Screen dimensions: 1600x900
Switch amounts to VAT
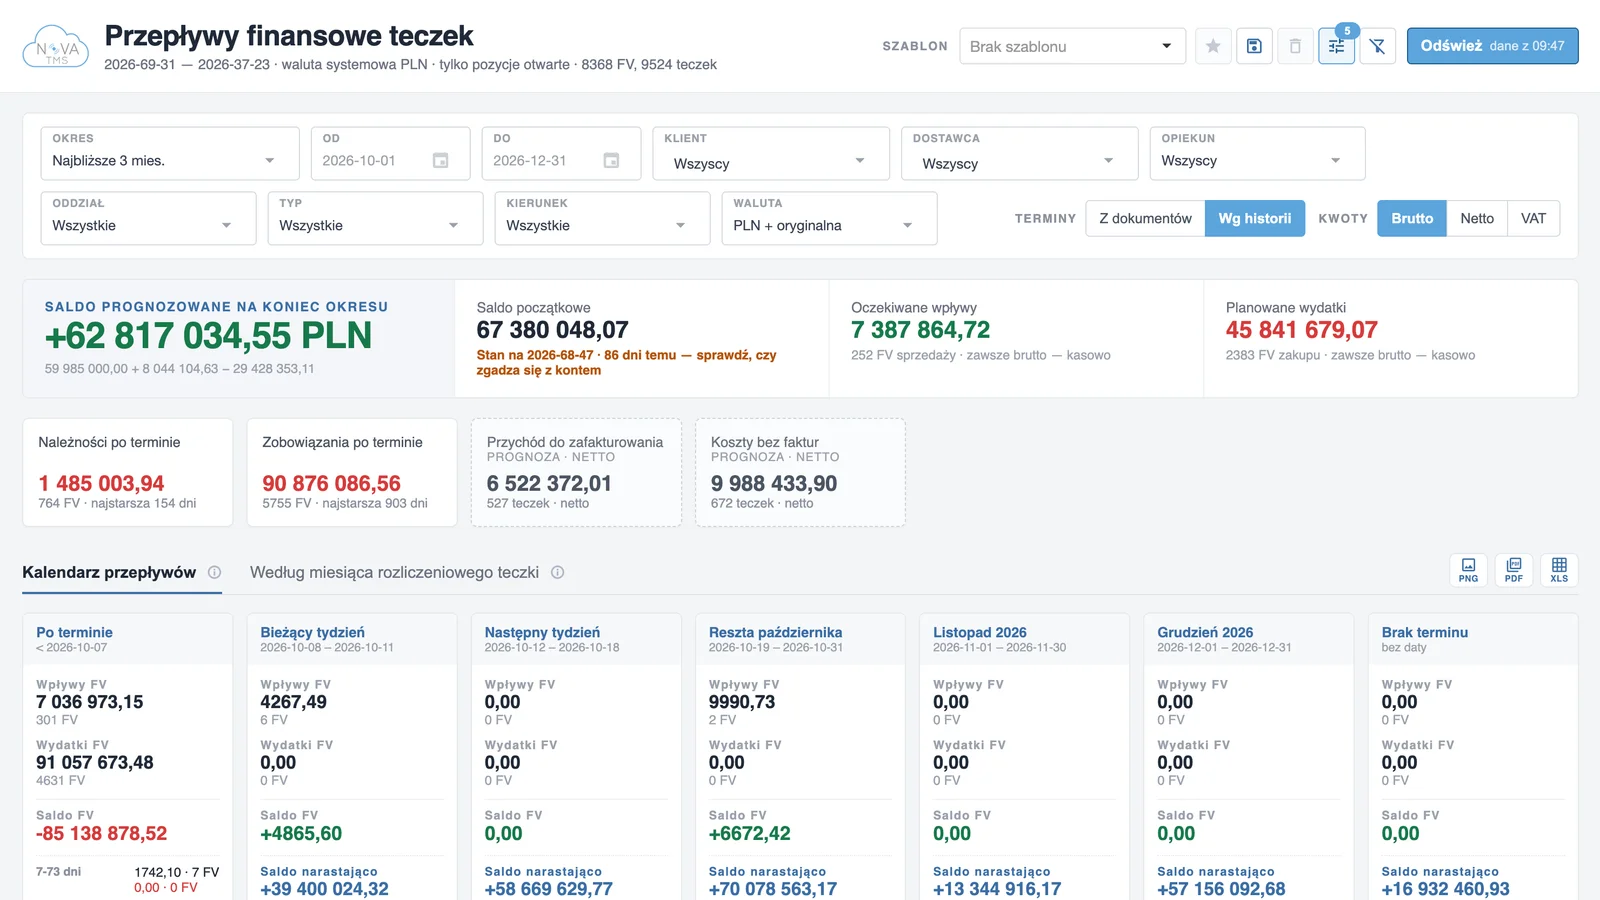click(1533, 218)
